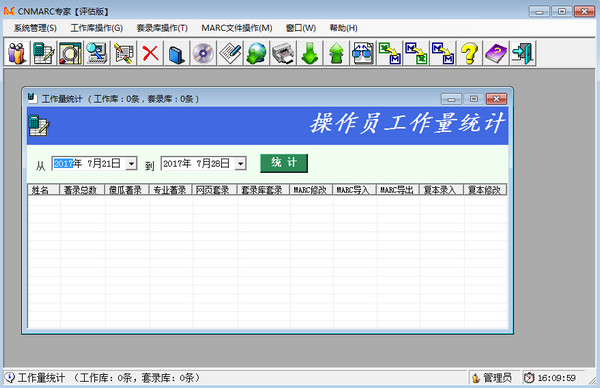The height and width of the screenshot is (388, 600).
Task: Click the globe web cataloging icon
Action: 256,53
